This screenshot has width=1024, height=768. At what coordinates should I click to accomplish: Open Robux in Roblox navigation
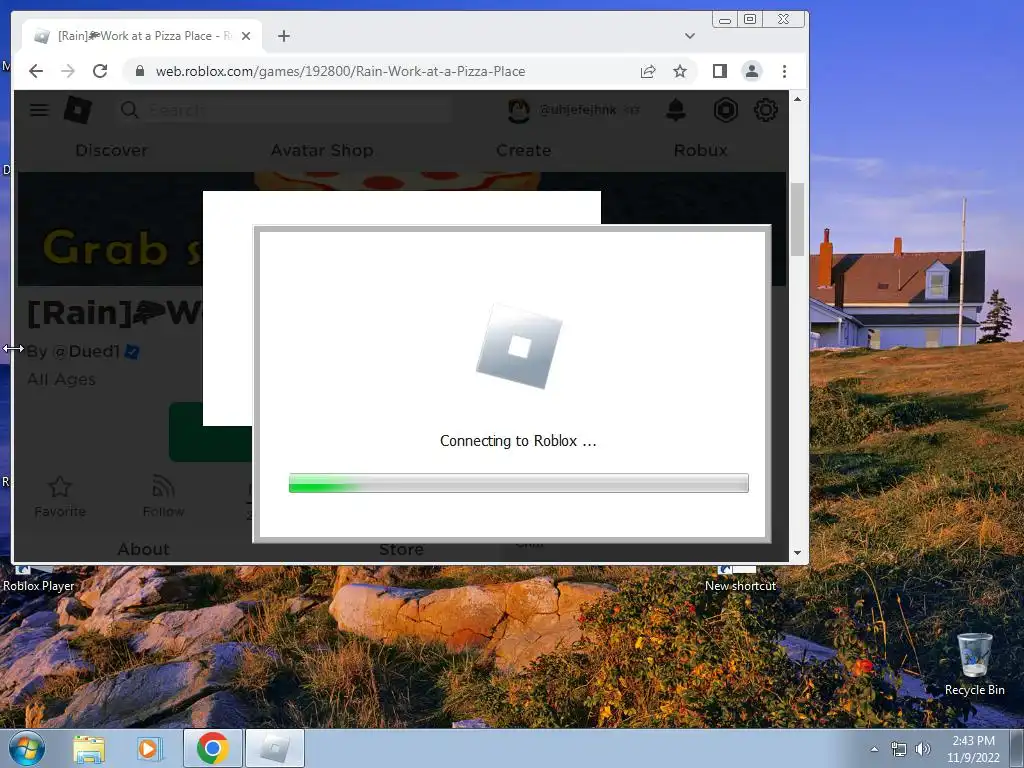pyautogui.click(x=701, y=150)
